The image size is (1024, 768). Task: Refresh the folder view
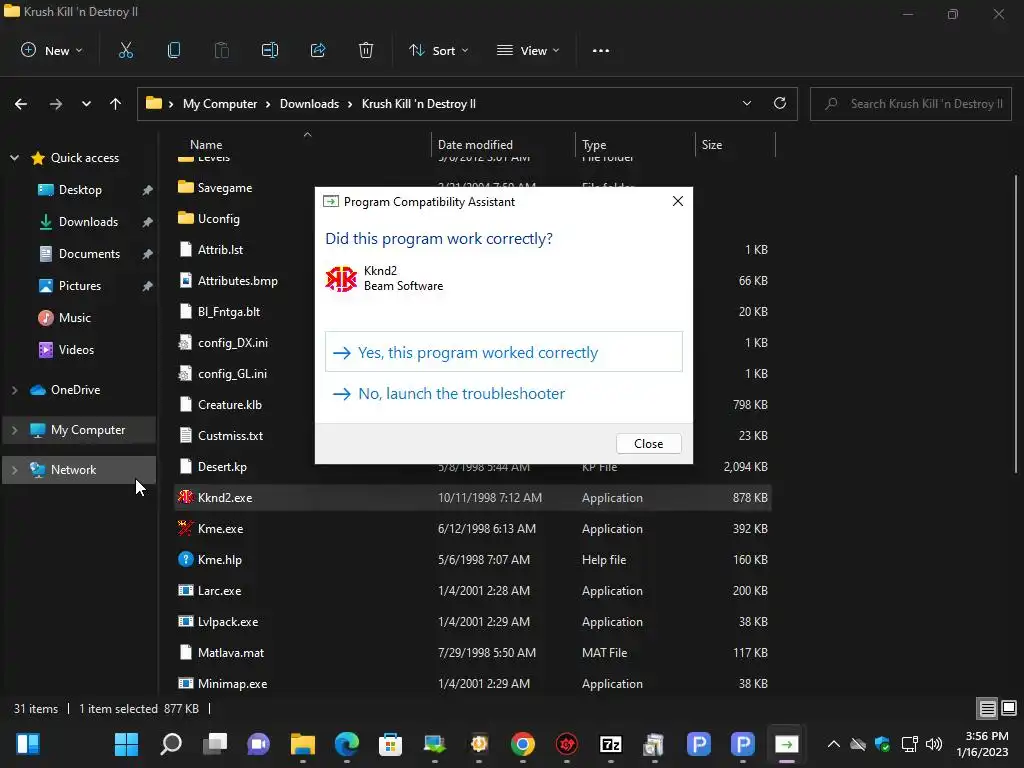(780, 103)
